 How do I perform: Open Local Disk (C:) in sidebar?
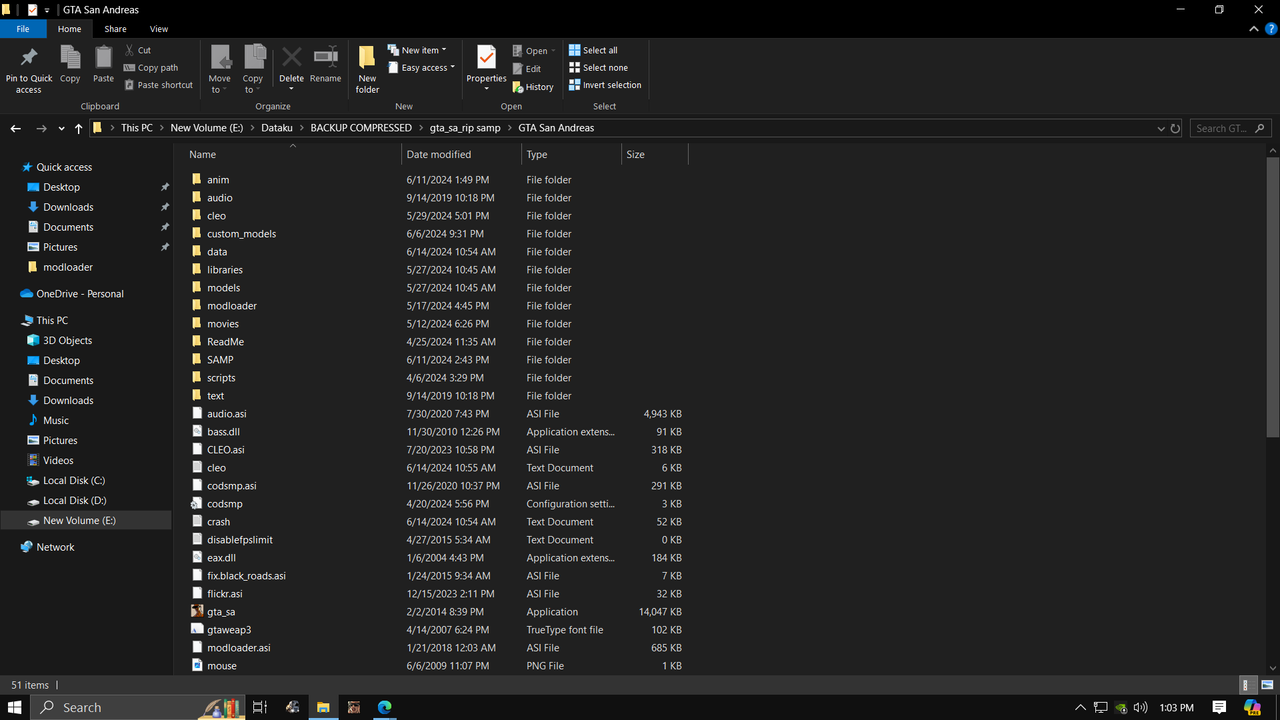[x=74, y=480]
